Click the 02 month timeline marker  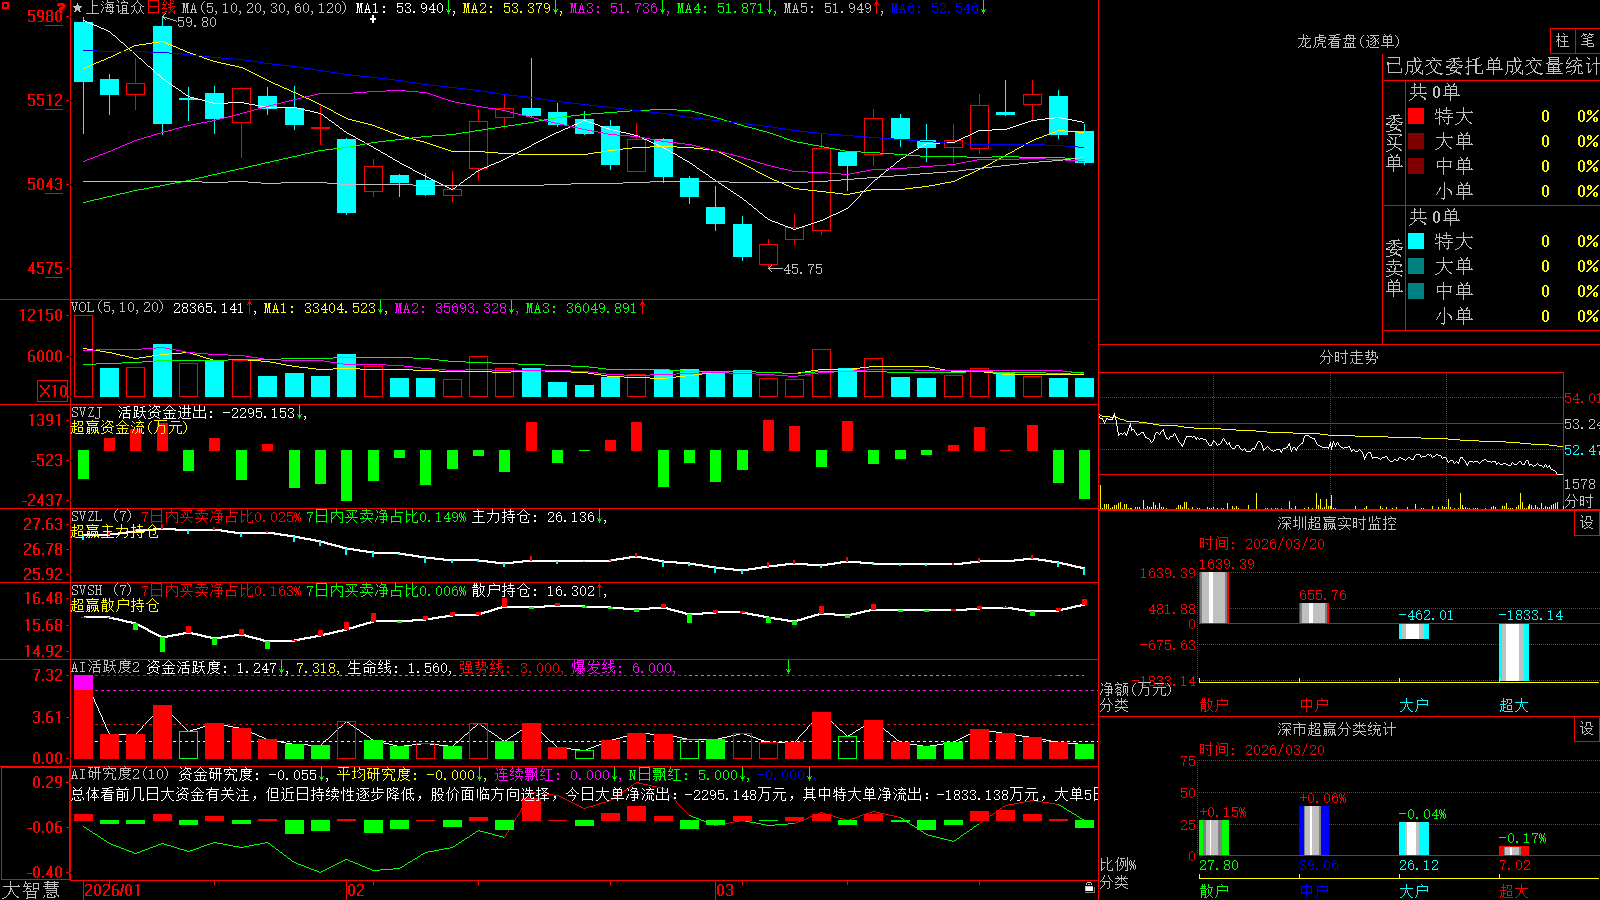click(356, 890)
